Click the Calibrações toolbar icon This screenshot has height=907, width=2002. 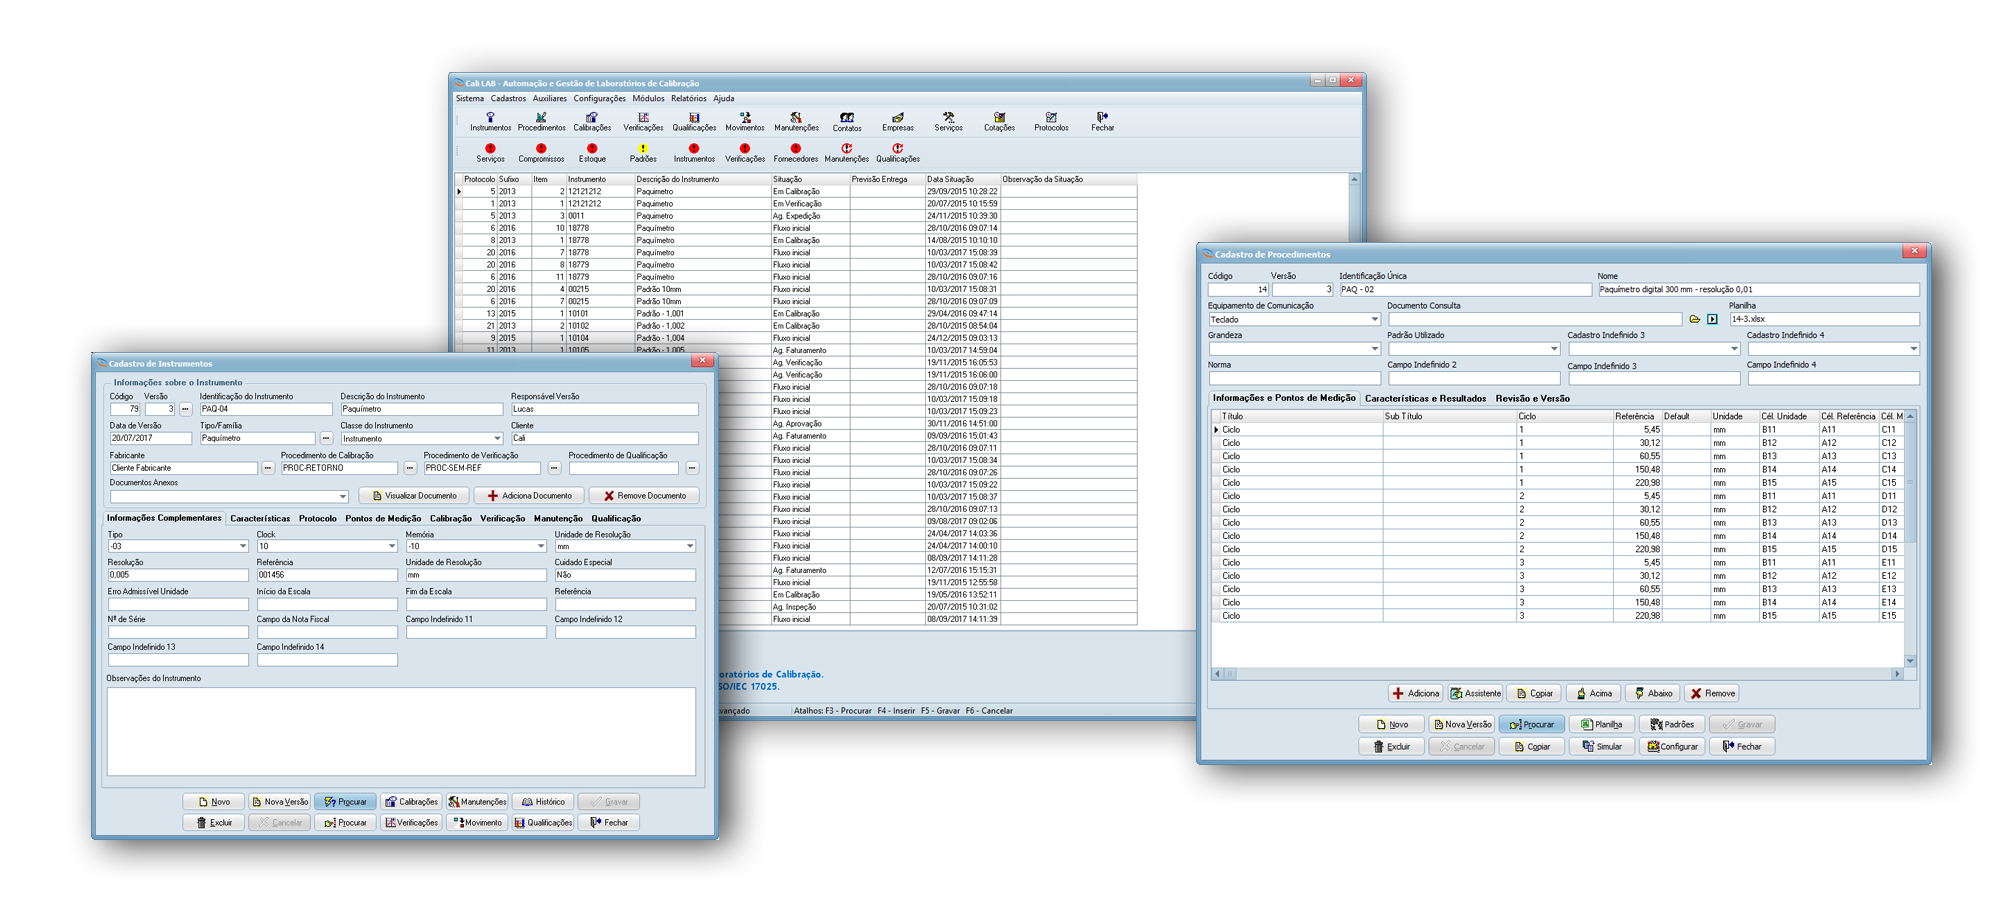(592, 121)
